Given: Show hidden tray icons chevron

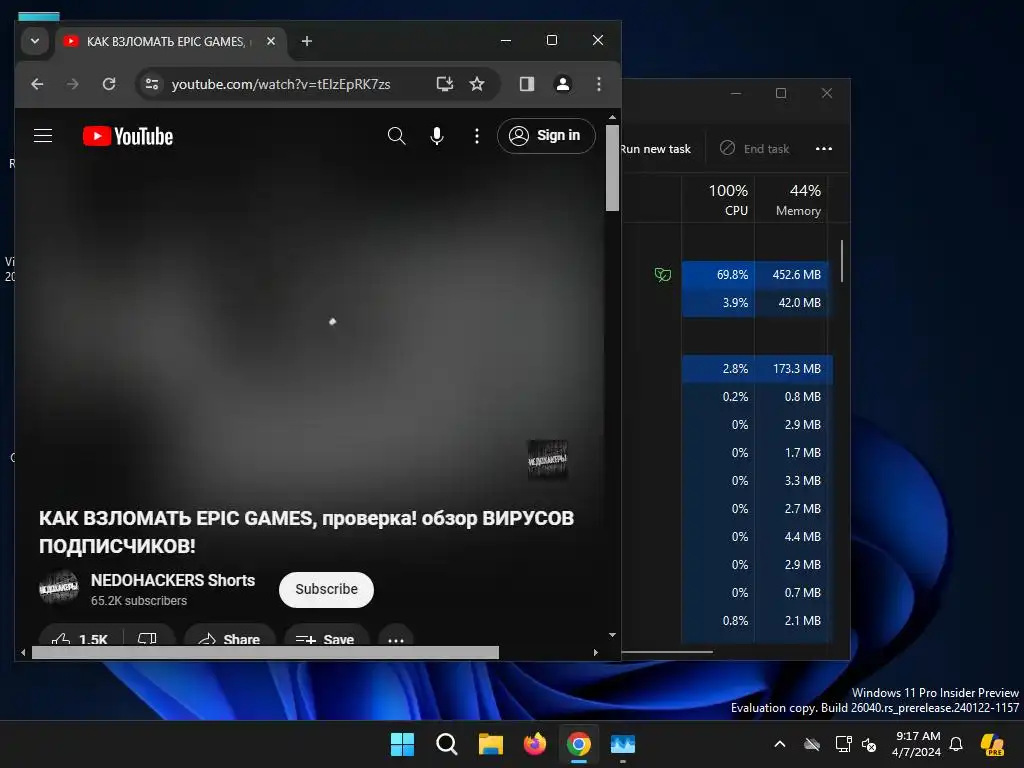Looking at the screenshot, I should tap(780, 744).
